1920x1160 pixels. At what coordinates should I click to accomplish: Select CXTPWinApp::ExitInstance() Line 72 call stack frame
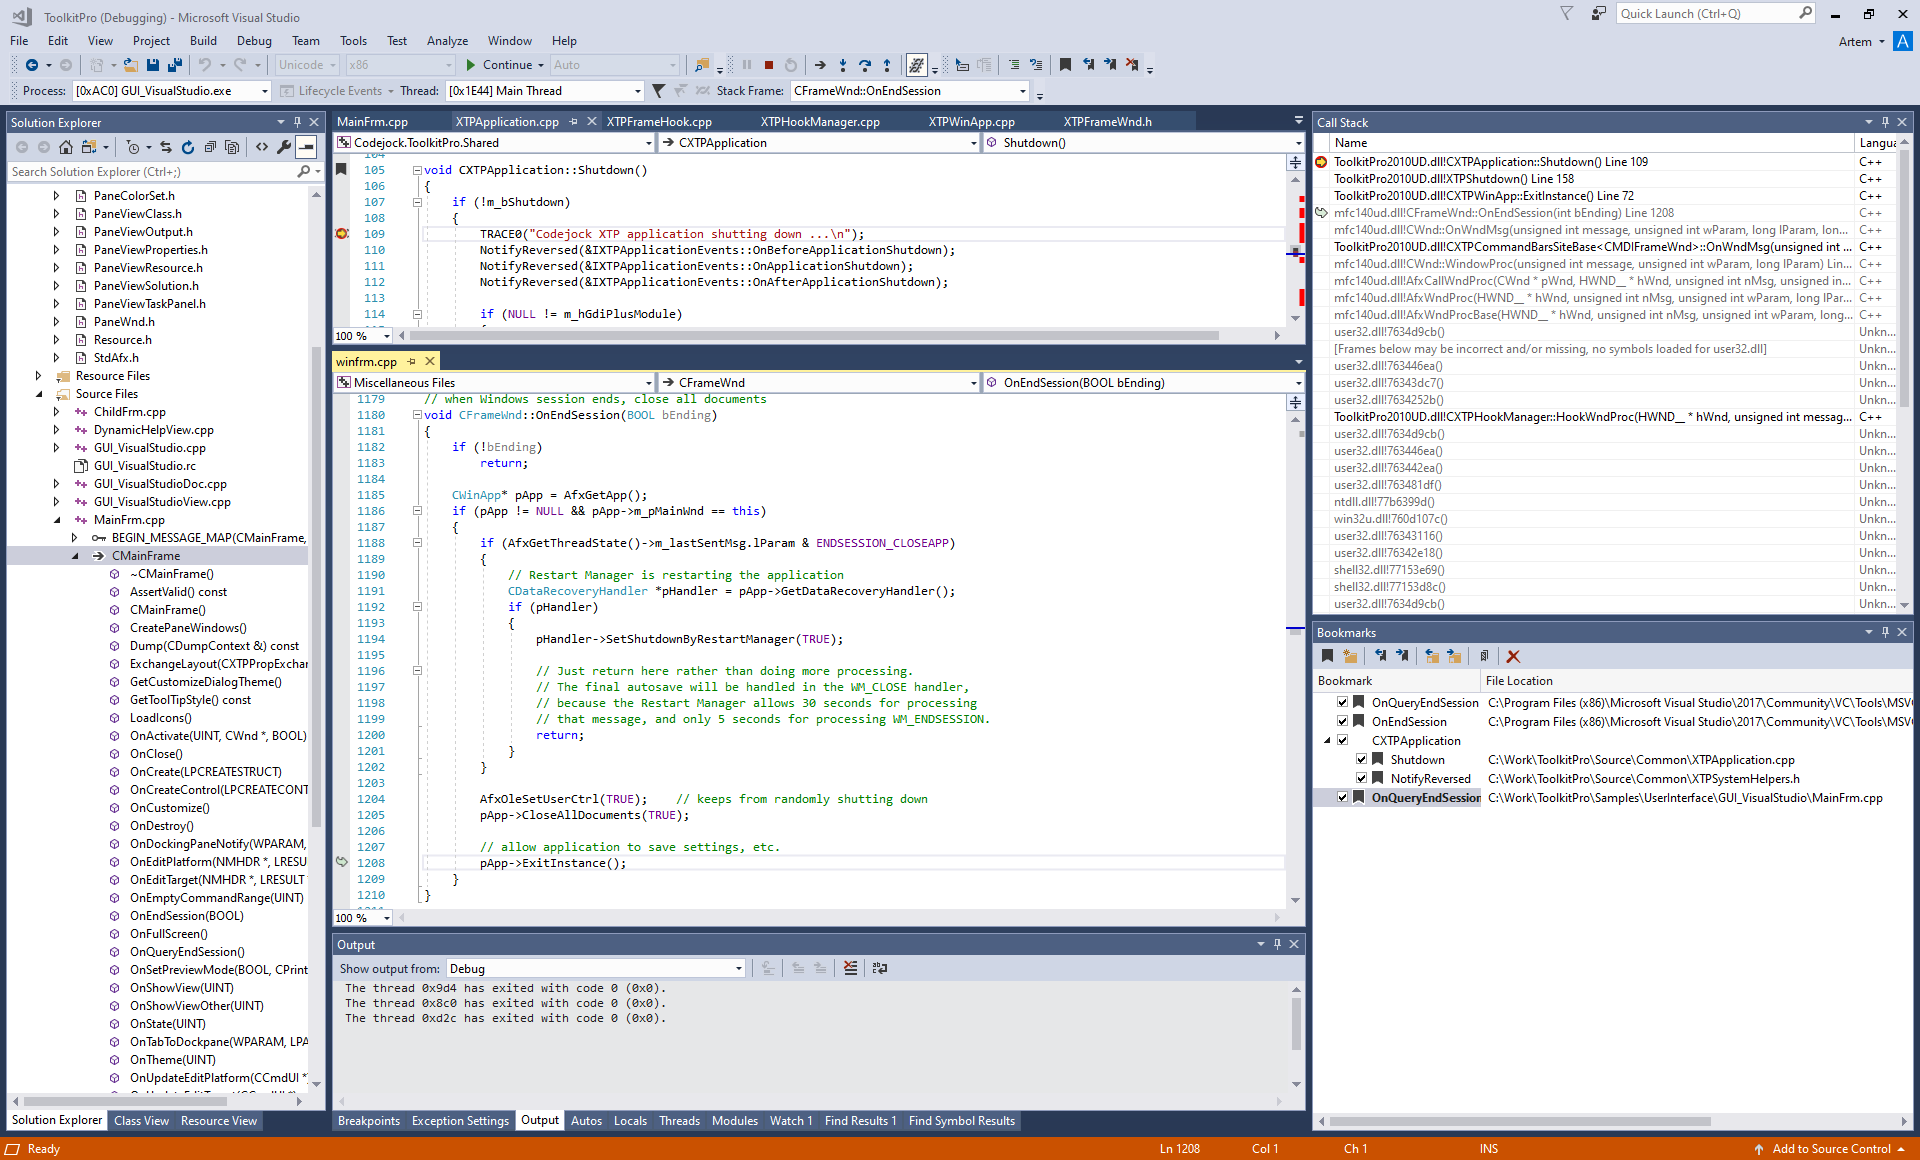[x=1484, y=196]
